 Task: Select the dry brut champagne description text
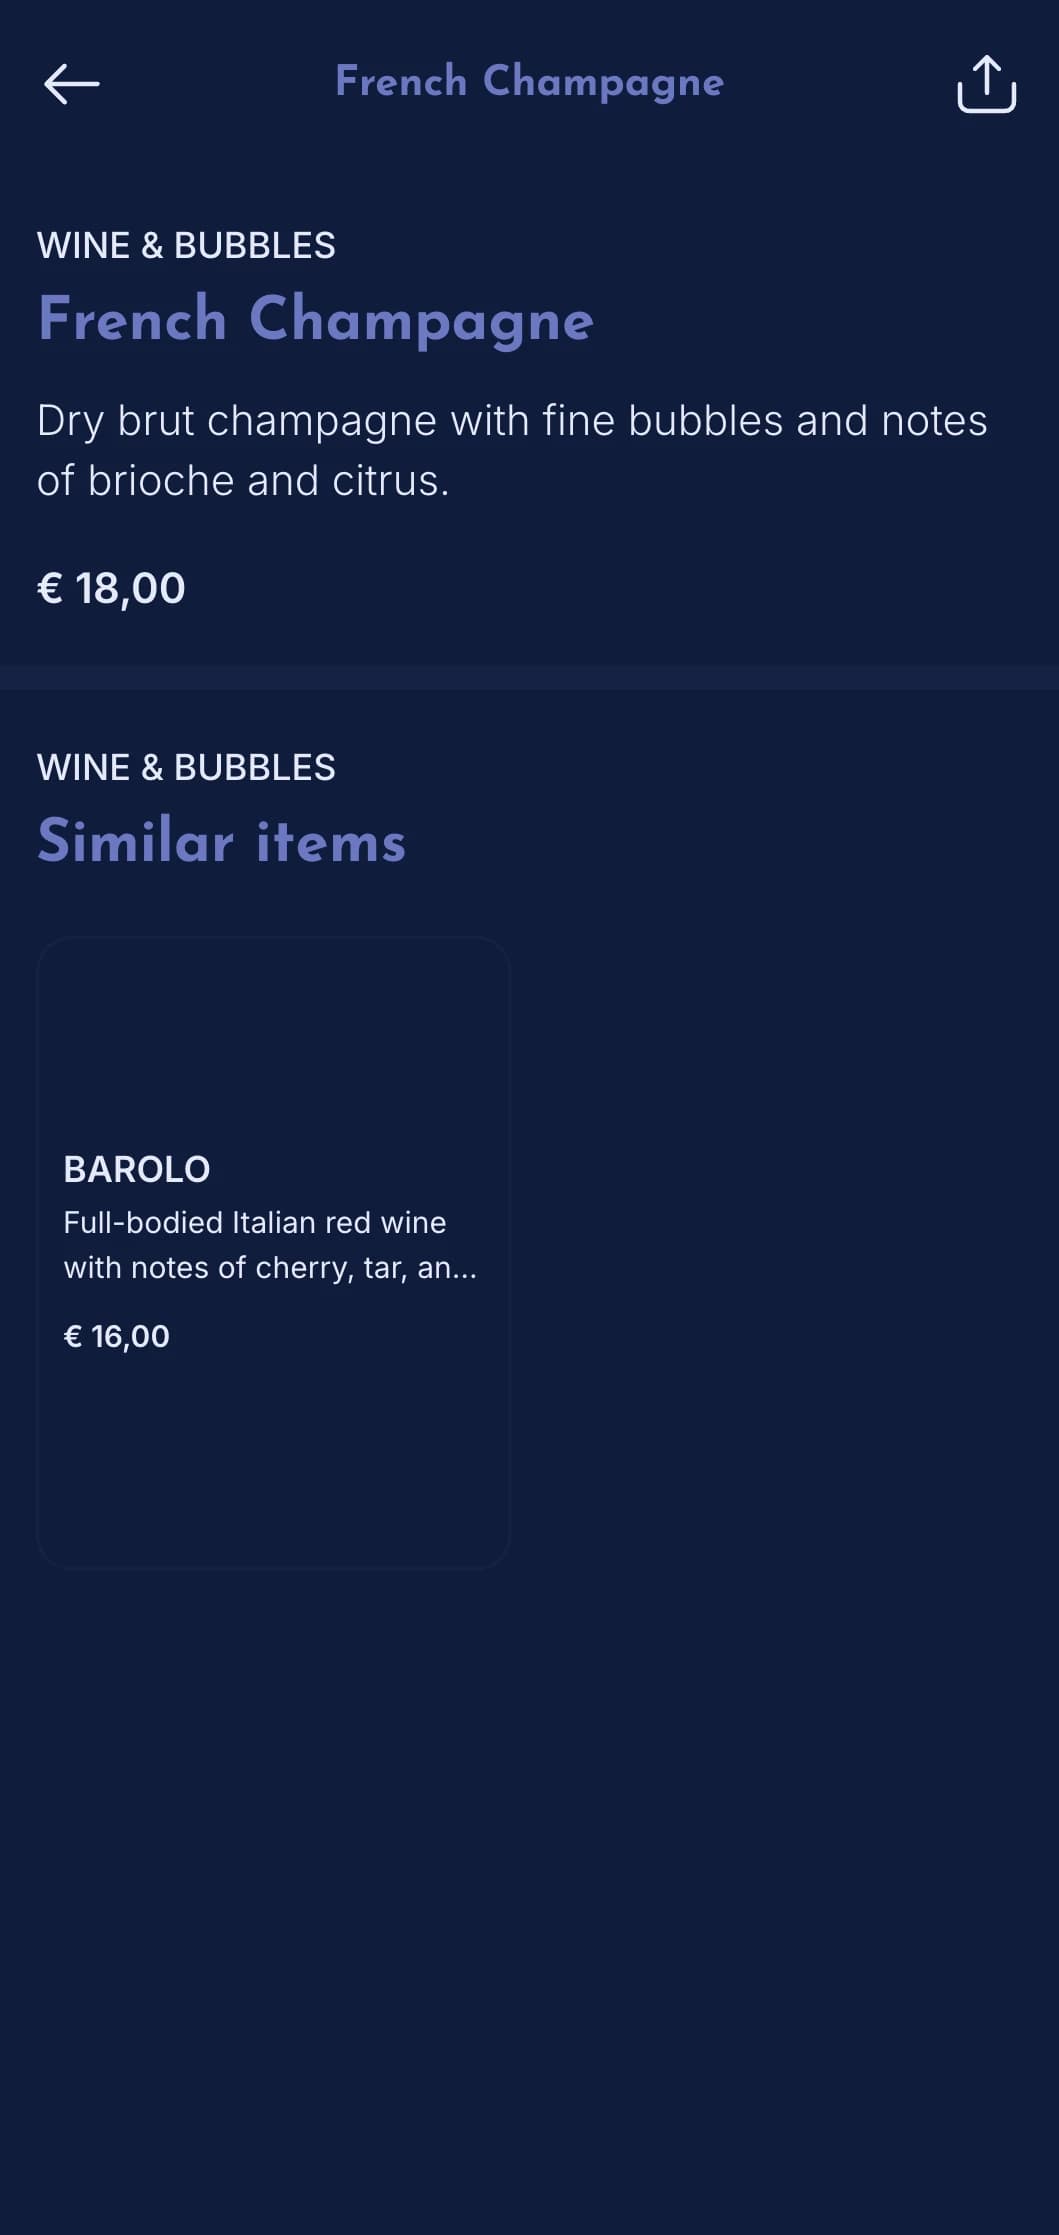click(512, 450)
